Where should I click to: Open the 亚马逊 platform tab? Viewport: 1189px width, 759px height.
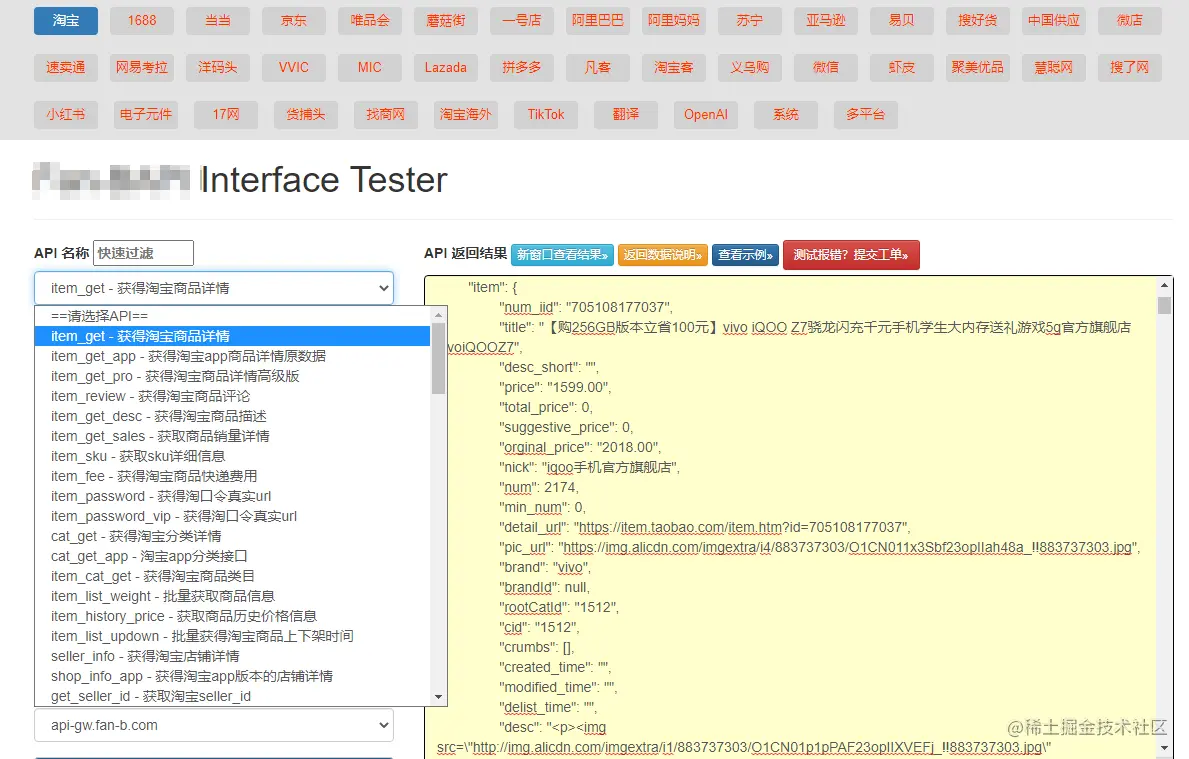826,20
